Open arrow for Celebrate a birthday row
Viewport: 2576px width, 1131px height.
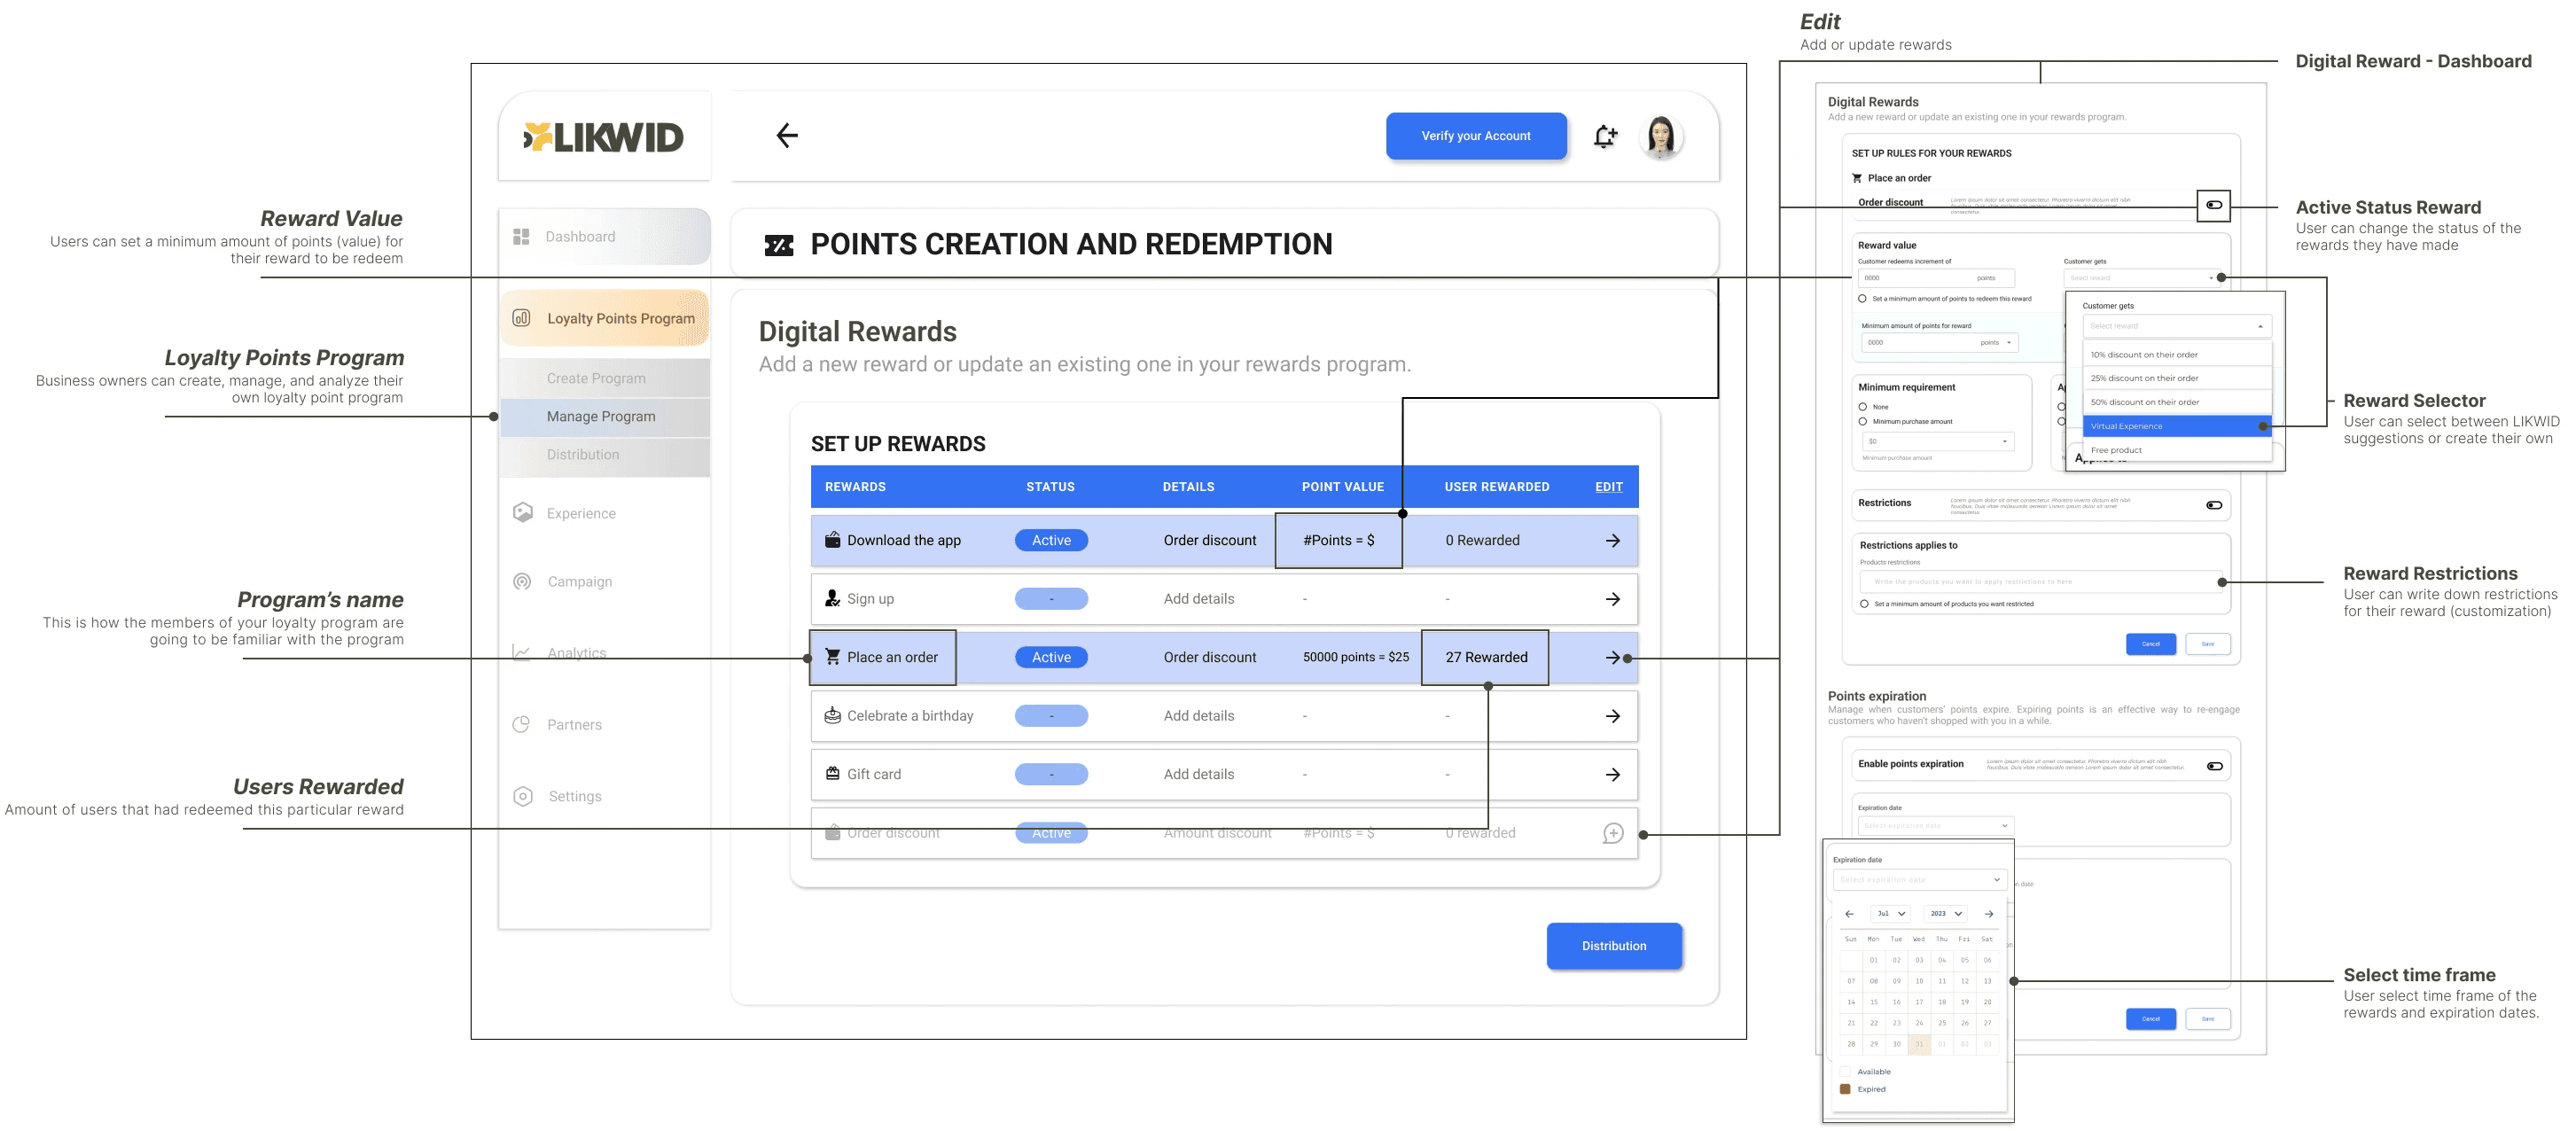pyautogui.click(x=1612, y=716)
